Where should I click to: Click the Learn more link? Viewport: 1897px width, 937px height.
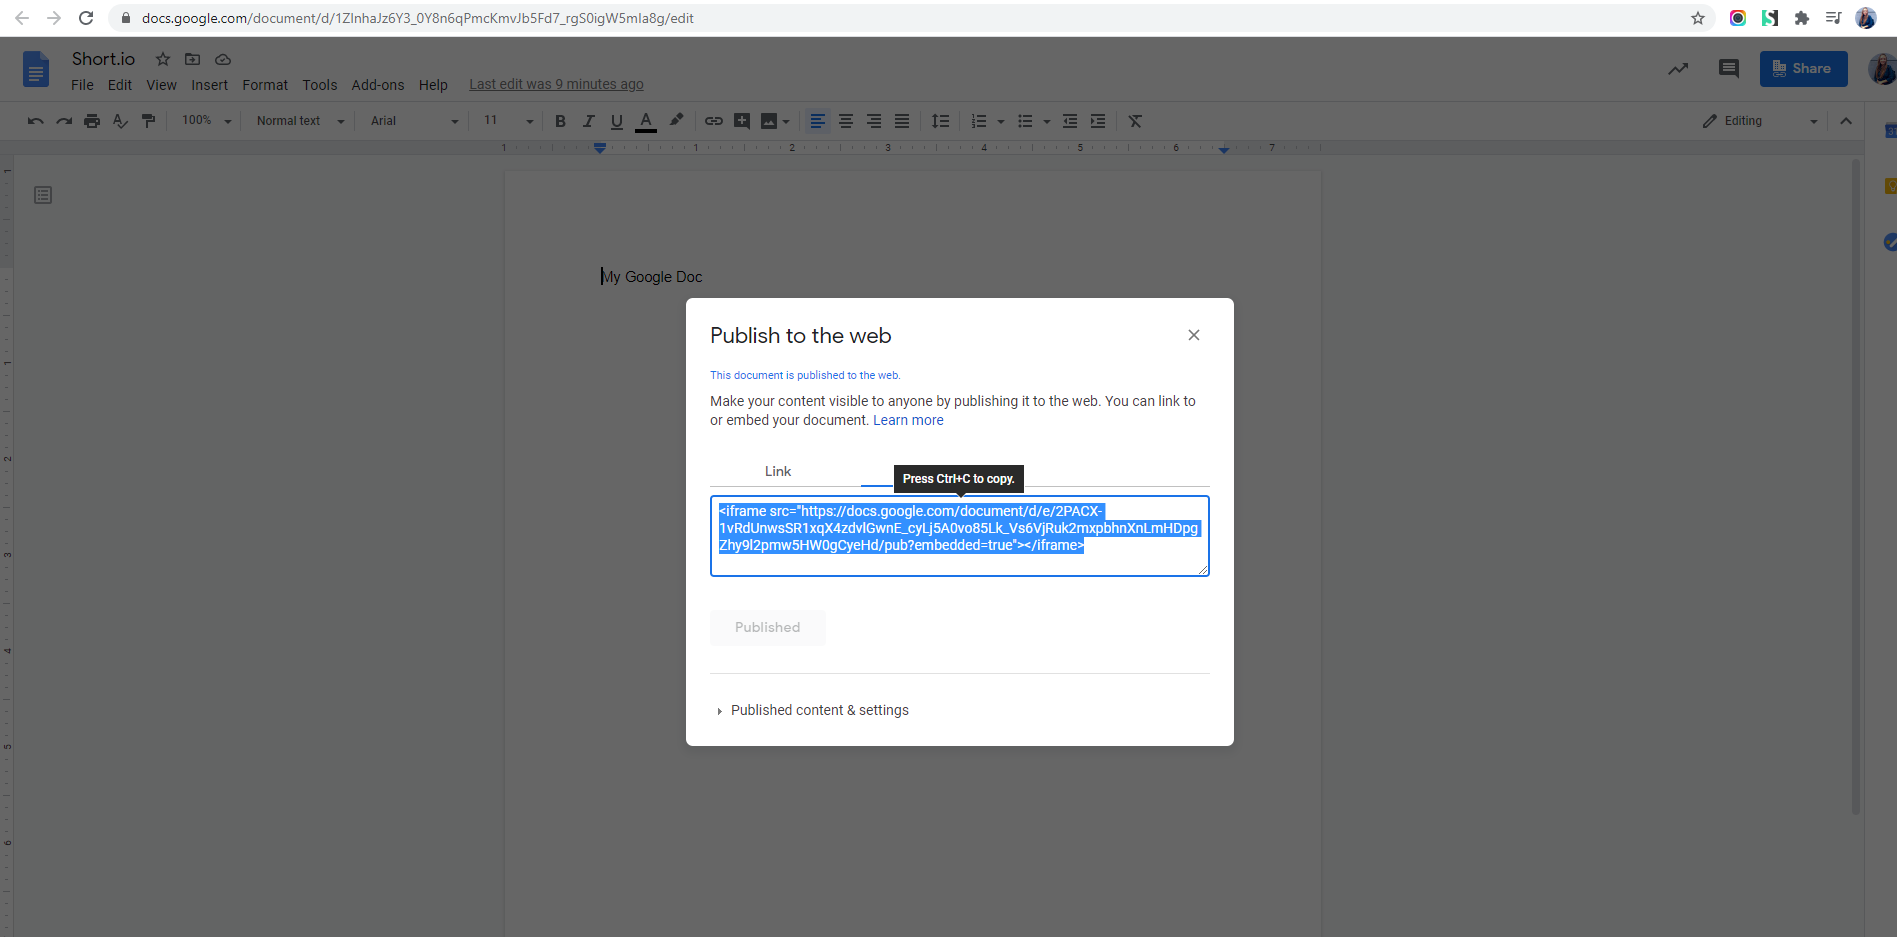(908, 420)
